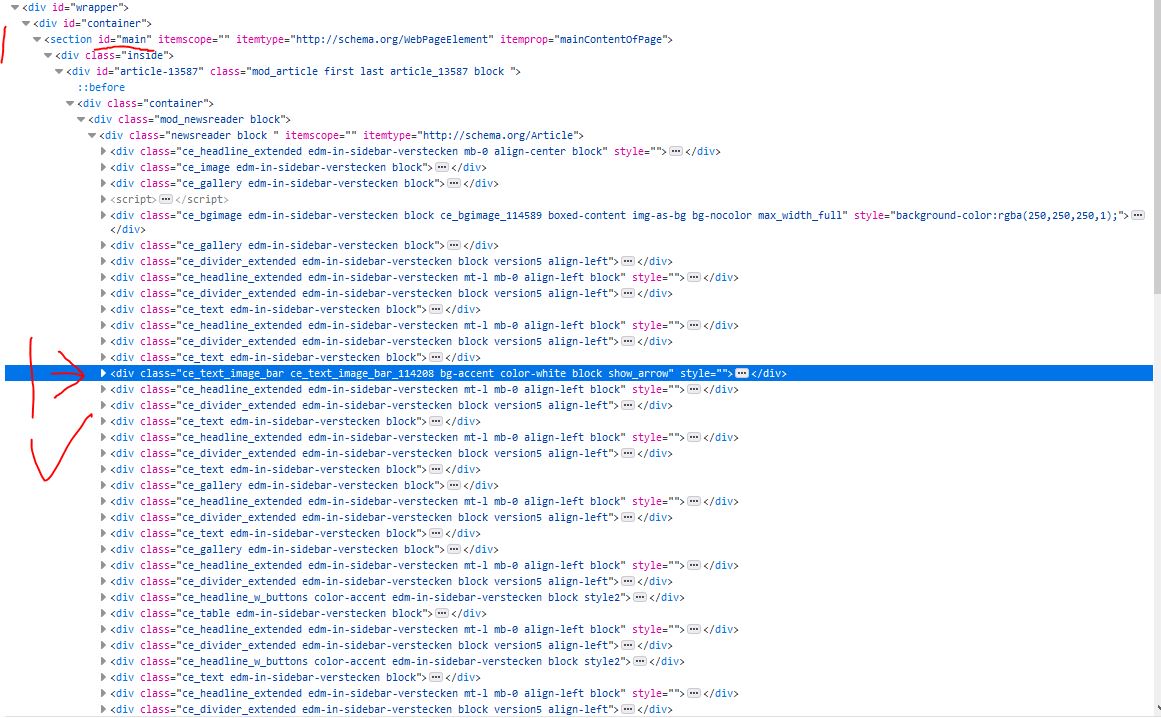Click ellipsis badge of ce_bgimage div
1161x718 pixels.
[1138, 215]
